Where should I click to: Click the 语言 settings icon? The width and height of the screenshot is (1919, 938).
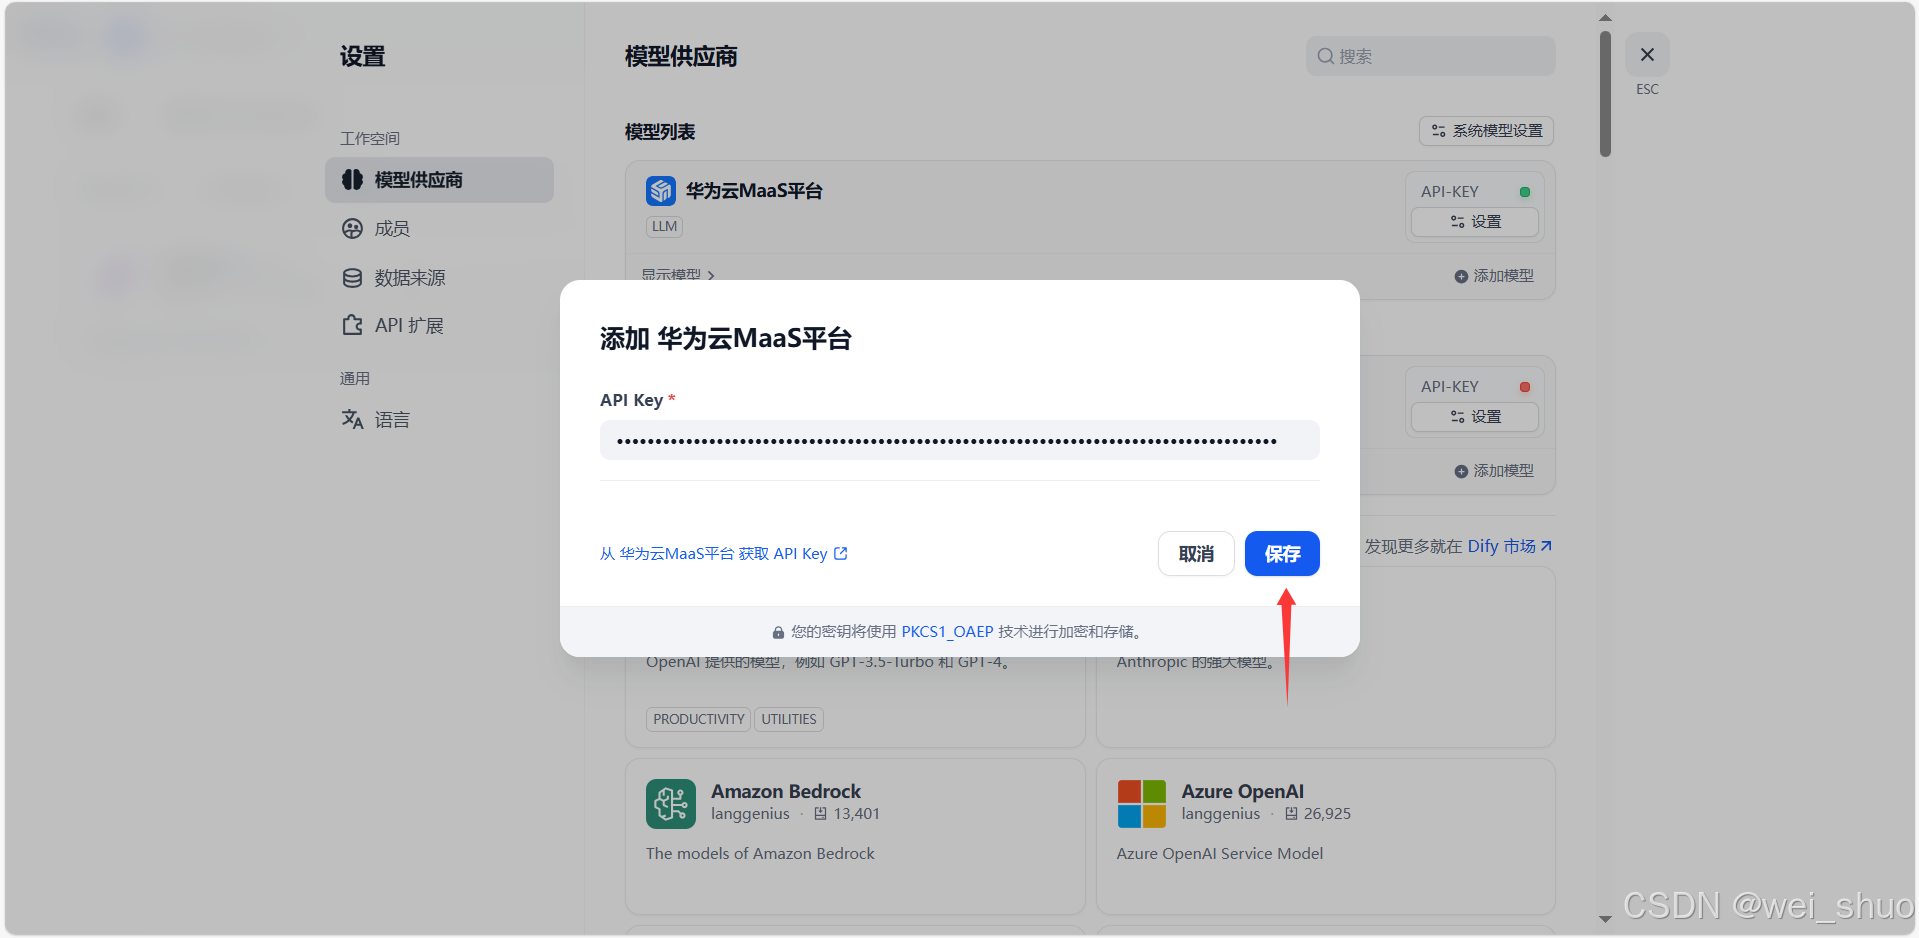click(352, 419)
